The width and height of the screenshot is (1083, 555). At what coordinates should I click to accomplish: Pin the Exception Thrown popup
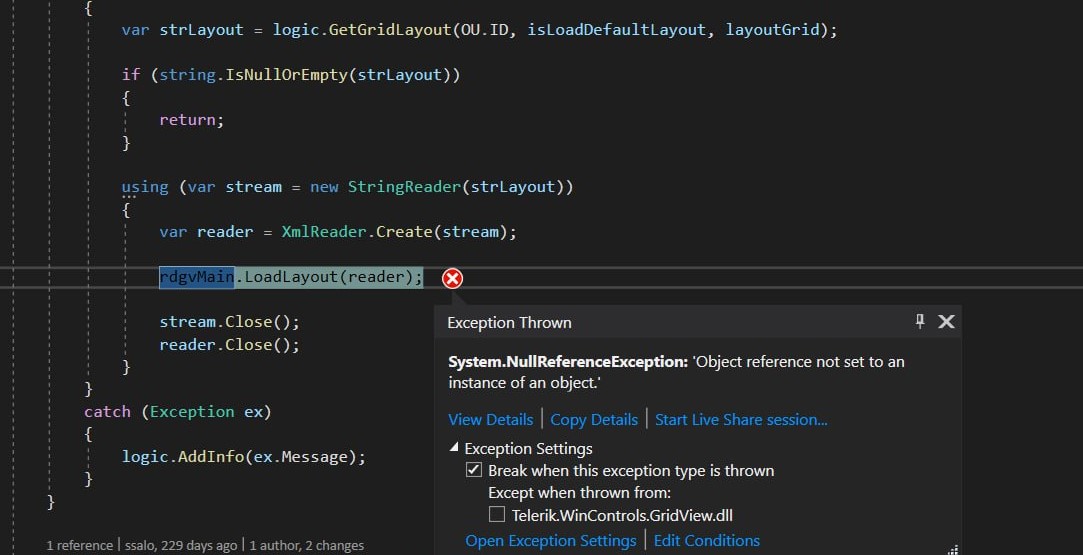click(x=919, y=321)
